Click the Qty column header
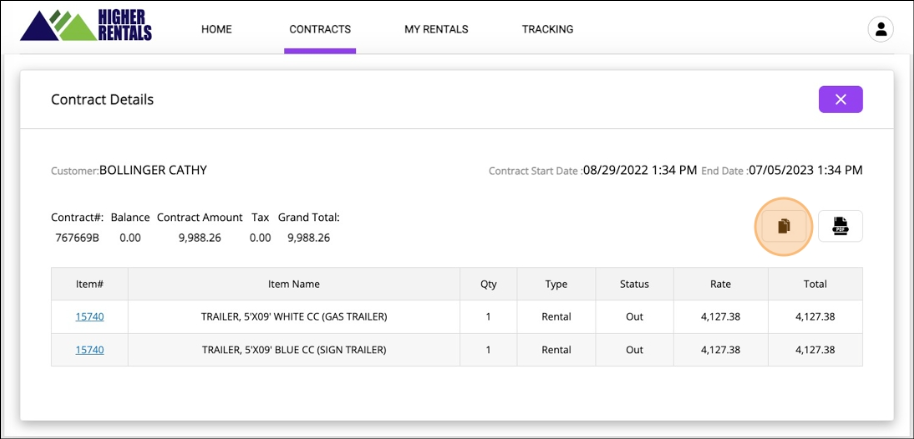 488,284
